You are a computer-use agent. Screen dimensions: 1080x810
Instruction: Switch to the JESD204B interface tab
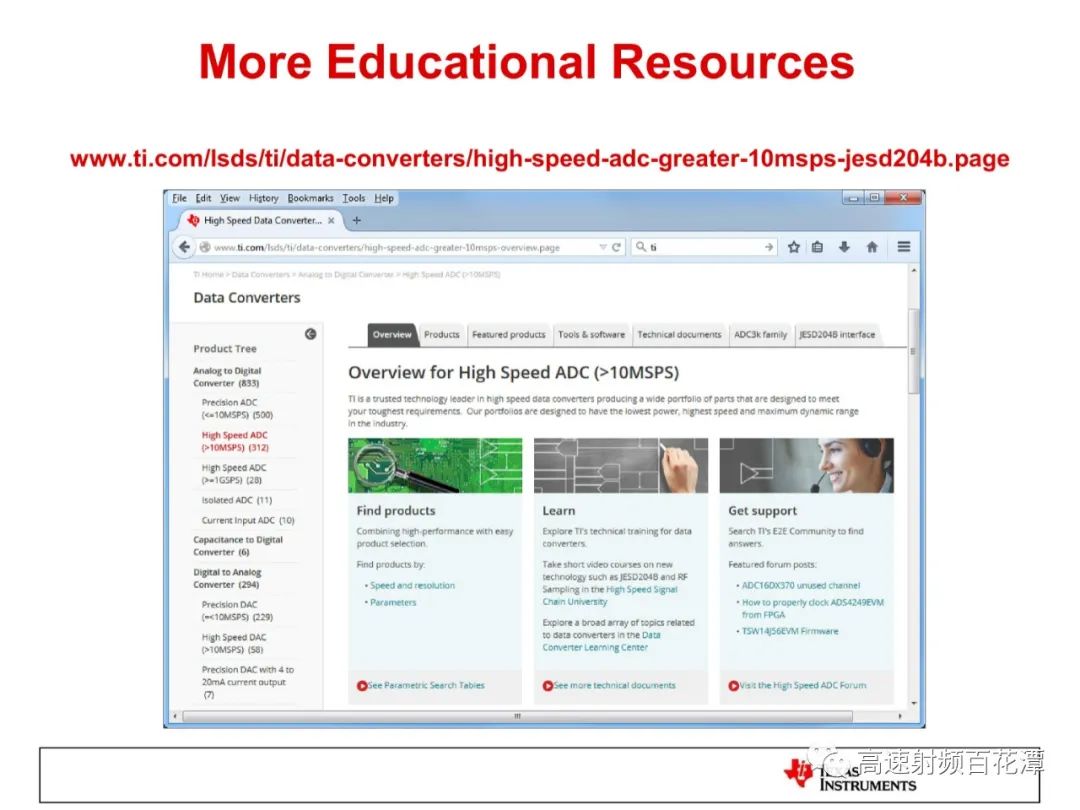pyautogui.click(x=837, y=335)
